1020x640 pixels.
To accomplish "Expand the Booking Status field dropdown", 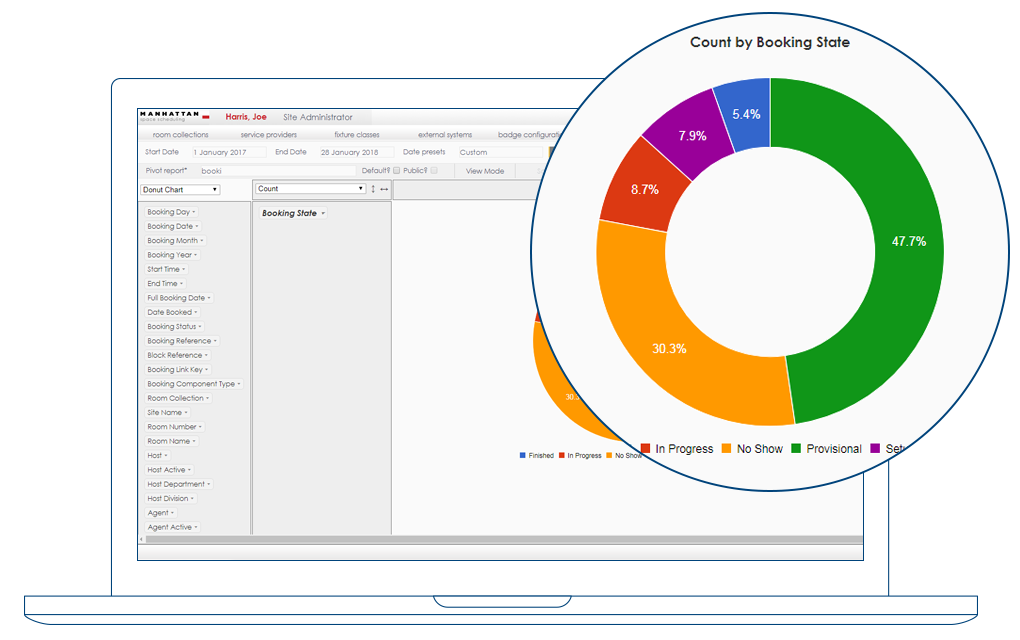I will point(200,327).
